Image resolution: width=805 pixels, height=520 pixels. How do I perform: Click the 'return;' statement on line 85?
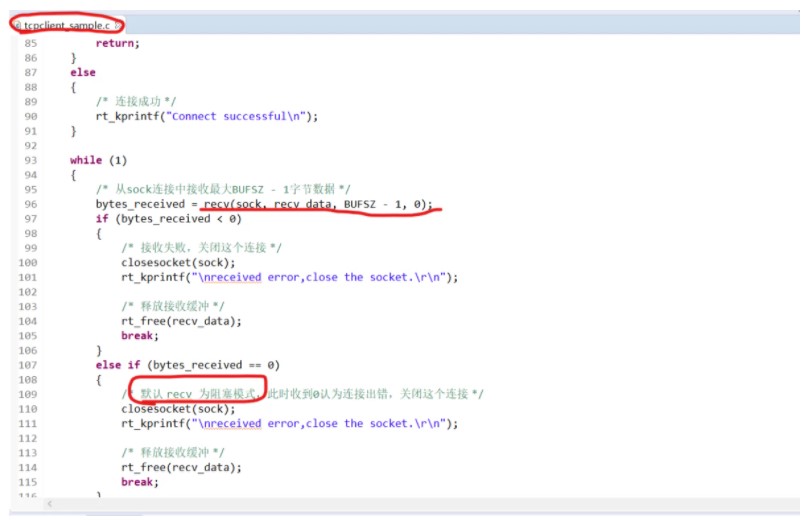[118, 43]
